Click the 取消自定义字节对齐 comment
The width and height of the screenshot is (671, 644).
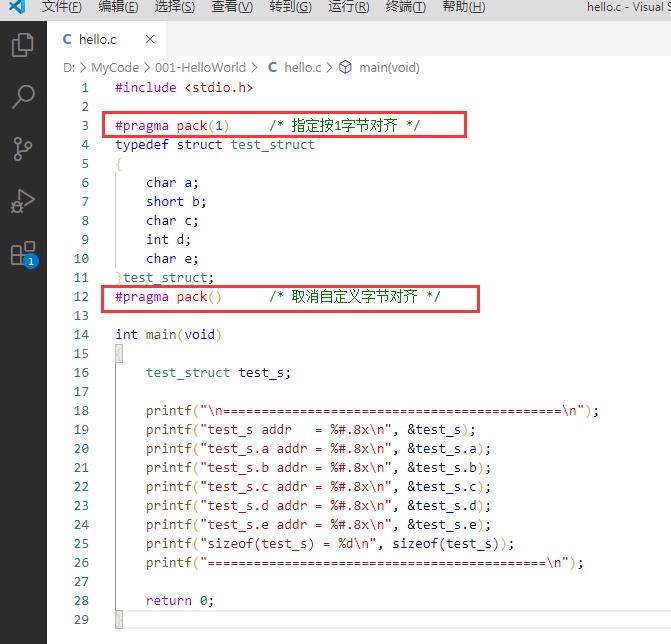coord(354,296)
